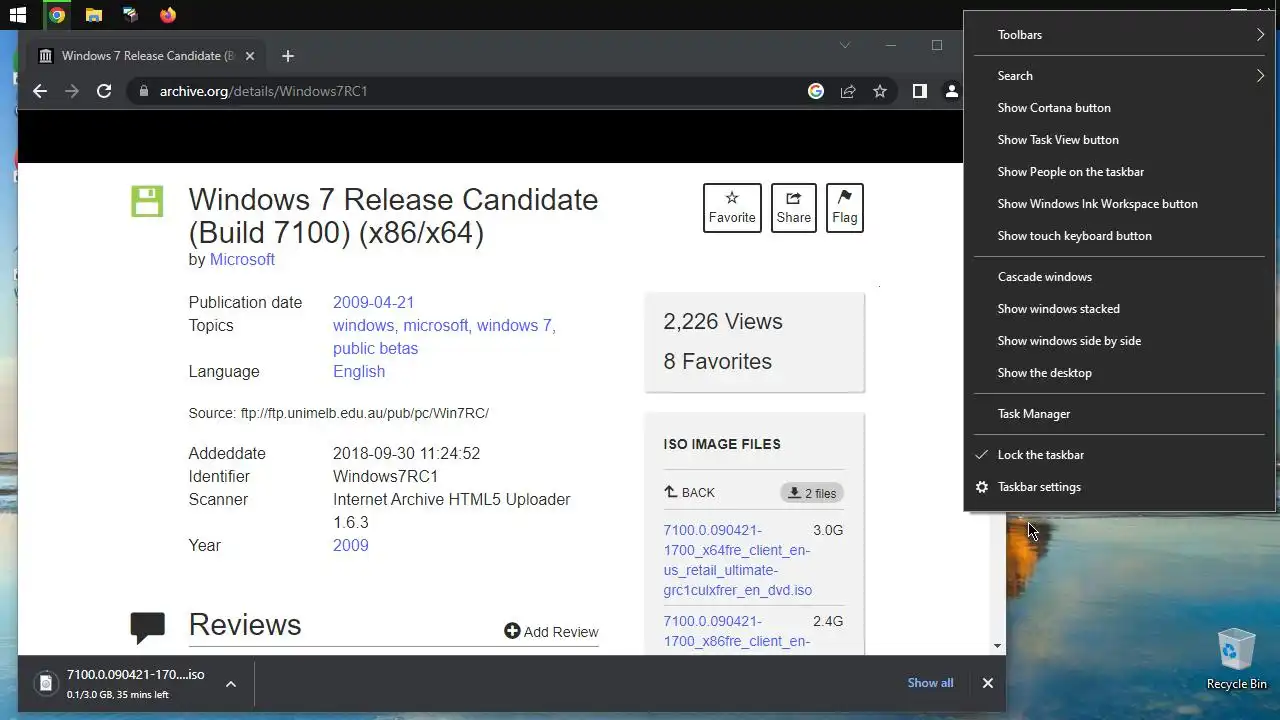
Task: Toggle Show Cortana button
Action: coord(1119,108)
